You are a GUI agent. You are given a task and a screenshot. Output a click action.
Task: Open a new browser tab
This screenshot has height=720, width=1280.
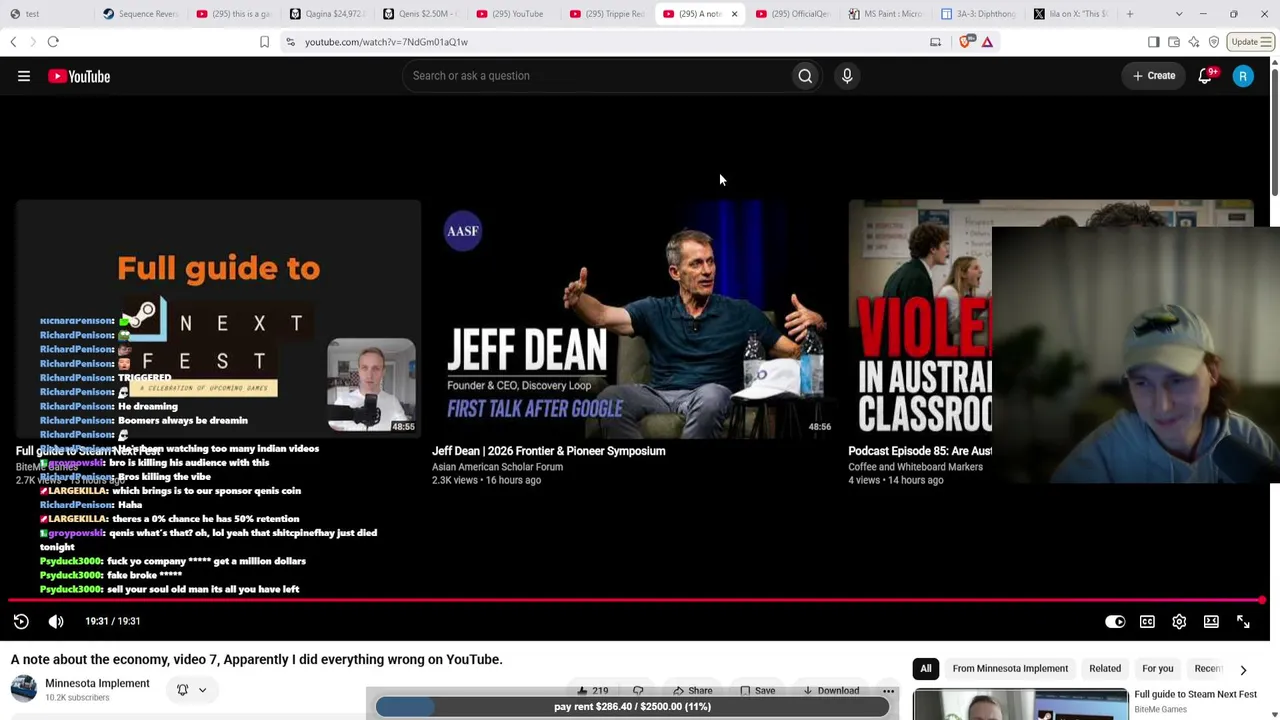1130,14
